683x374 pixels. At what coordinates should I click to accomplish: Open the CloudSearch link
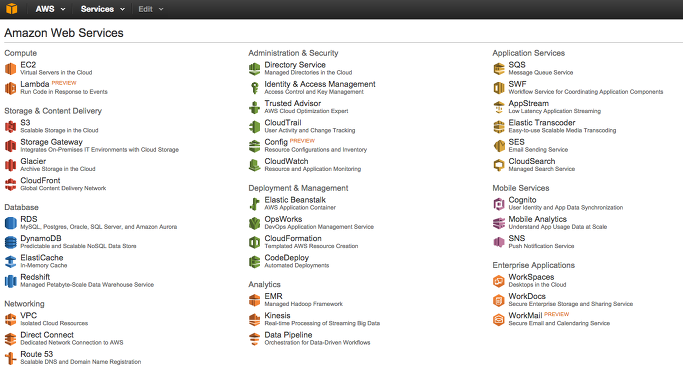pyautogui.click(x=531, y=161)
